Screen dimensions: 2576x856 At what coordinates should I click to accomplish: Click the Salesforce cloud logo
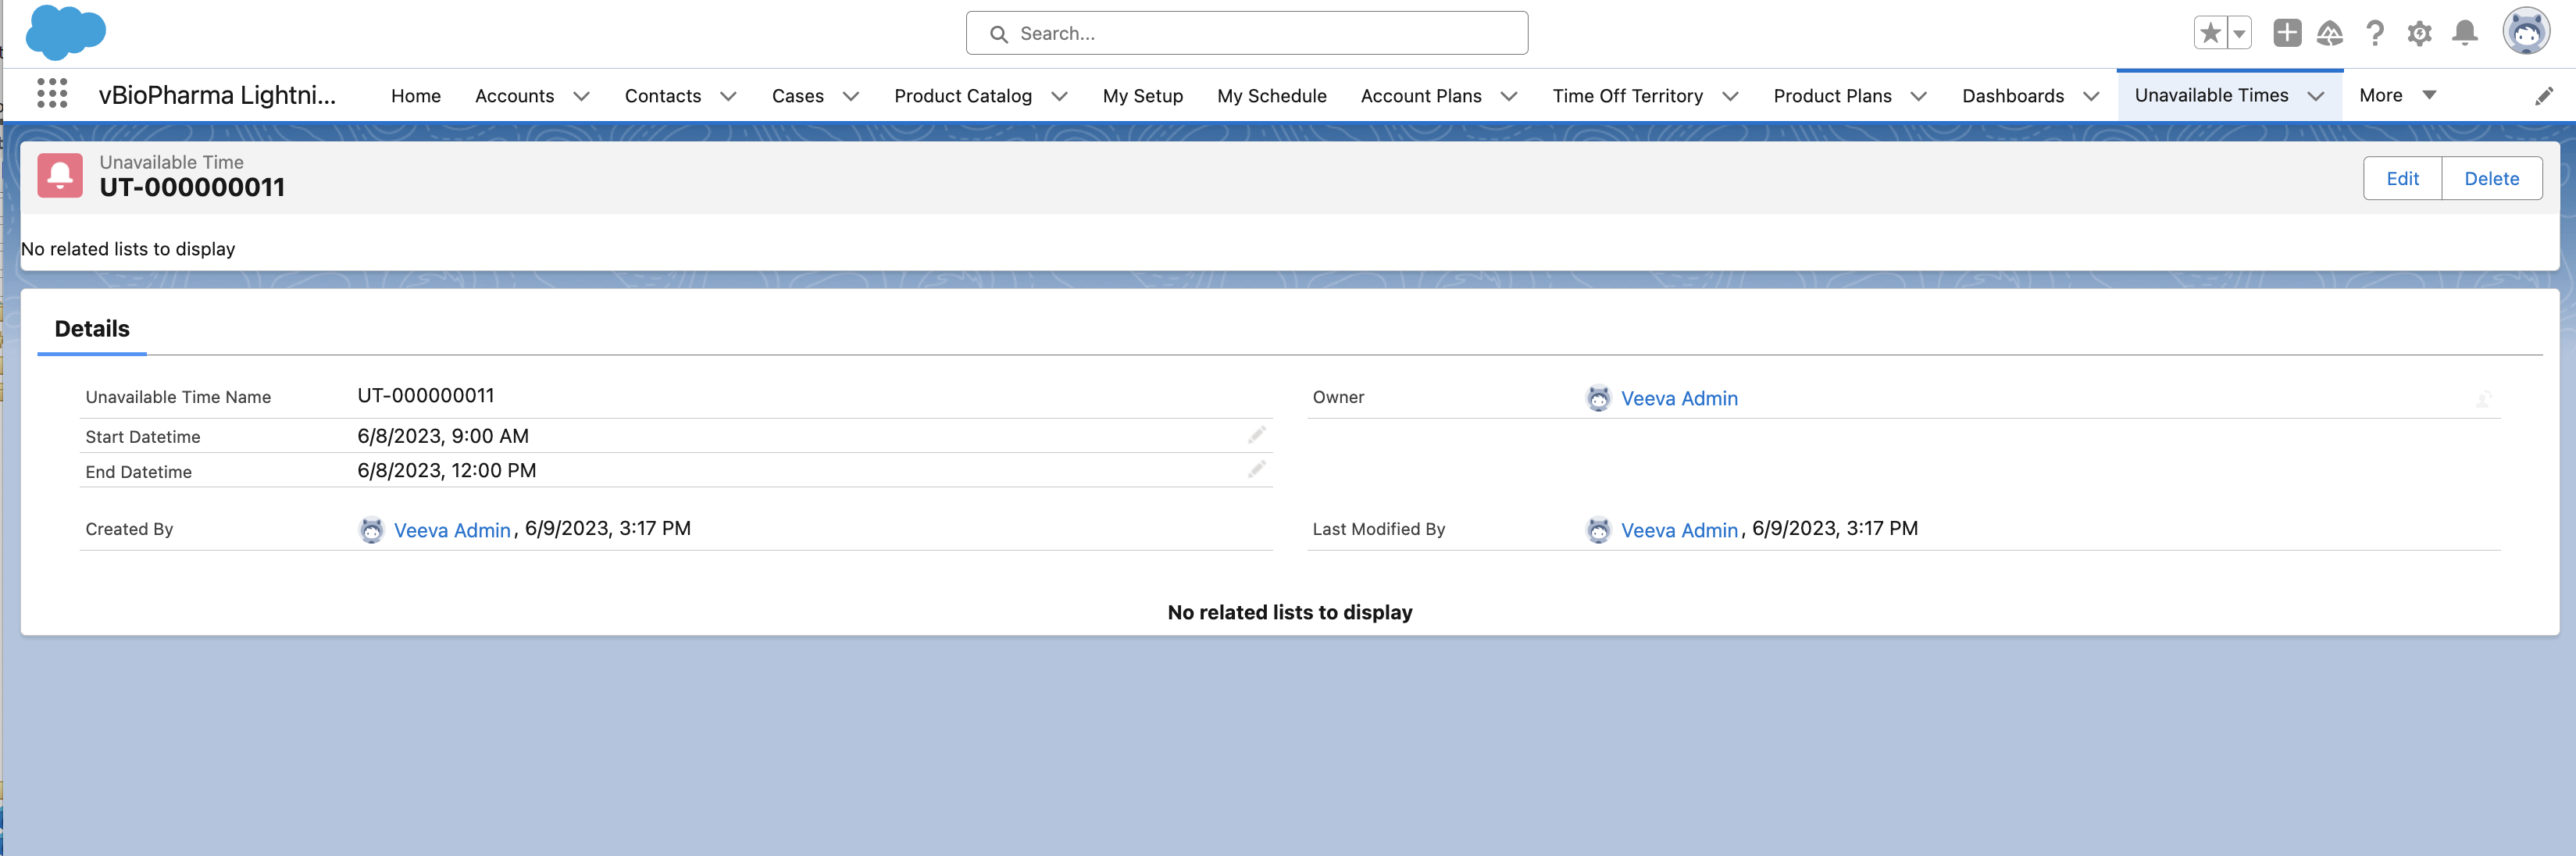[65, 32]
